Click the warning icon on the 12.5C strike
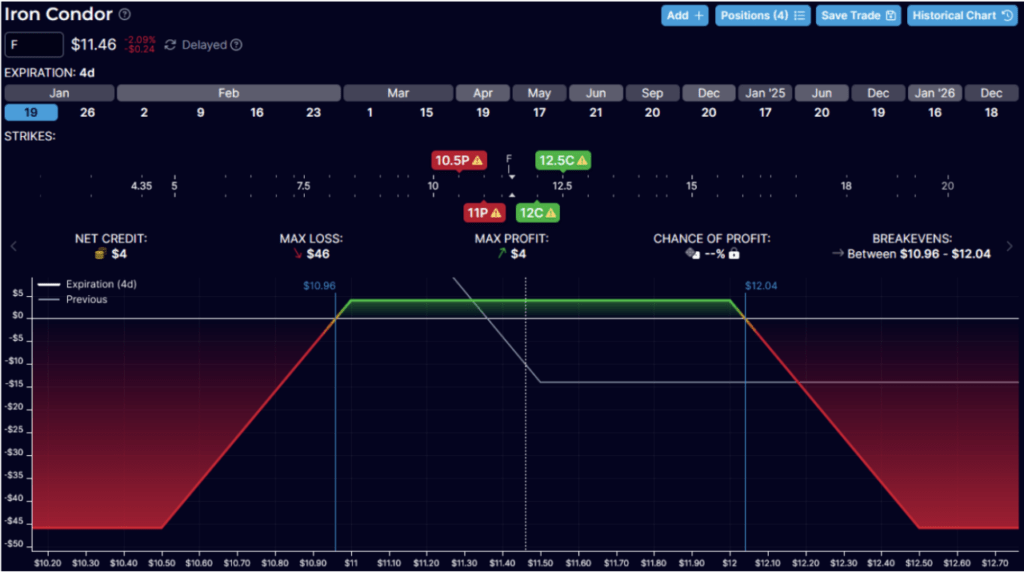This screenshot has height=572, width=1024. [581, 160]
